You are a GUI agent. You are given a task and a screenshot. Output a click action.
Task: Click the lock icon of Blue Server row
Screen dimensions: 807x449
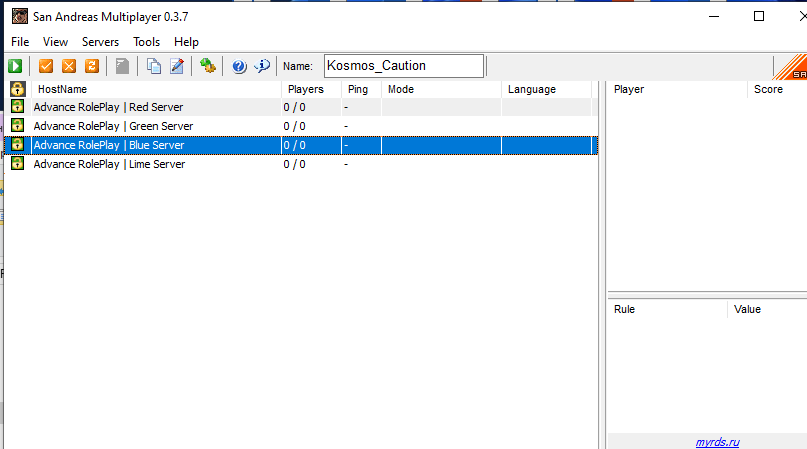[17, 145]
